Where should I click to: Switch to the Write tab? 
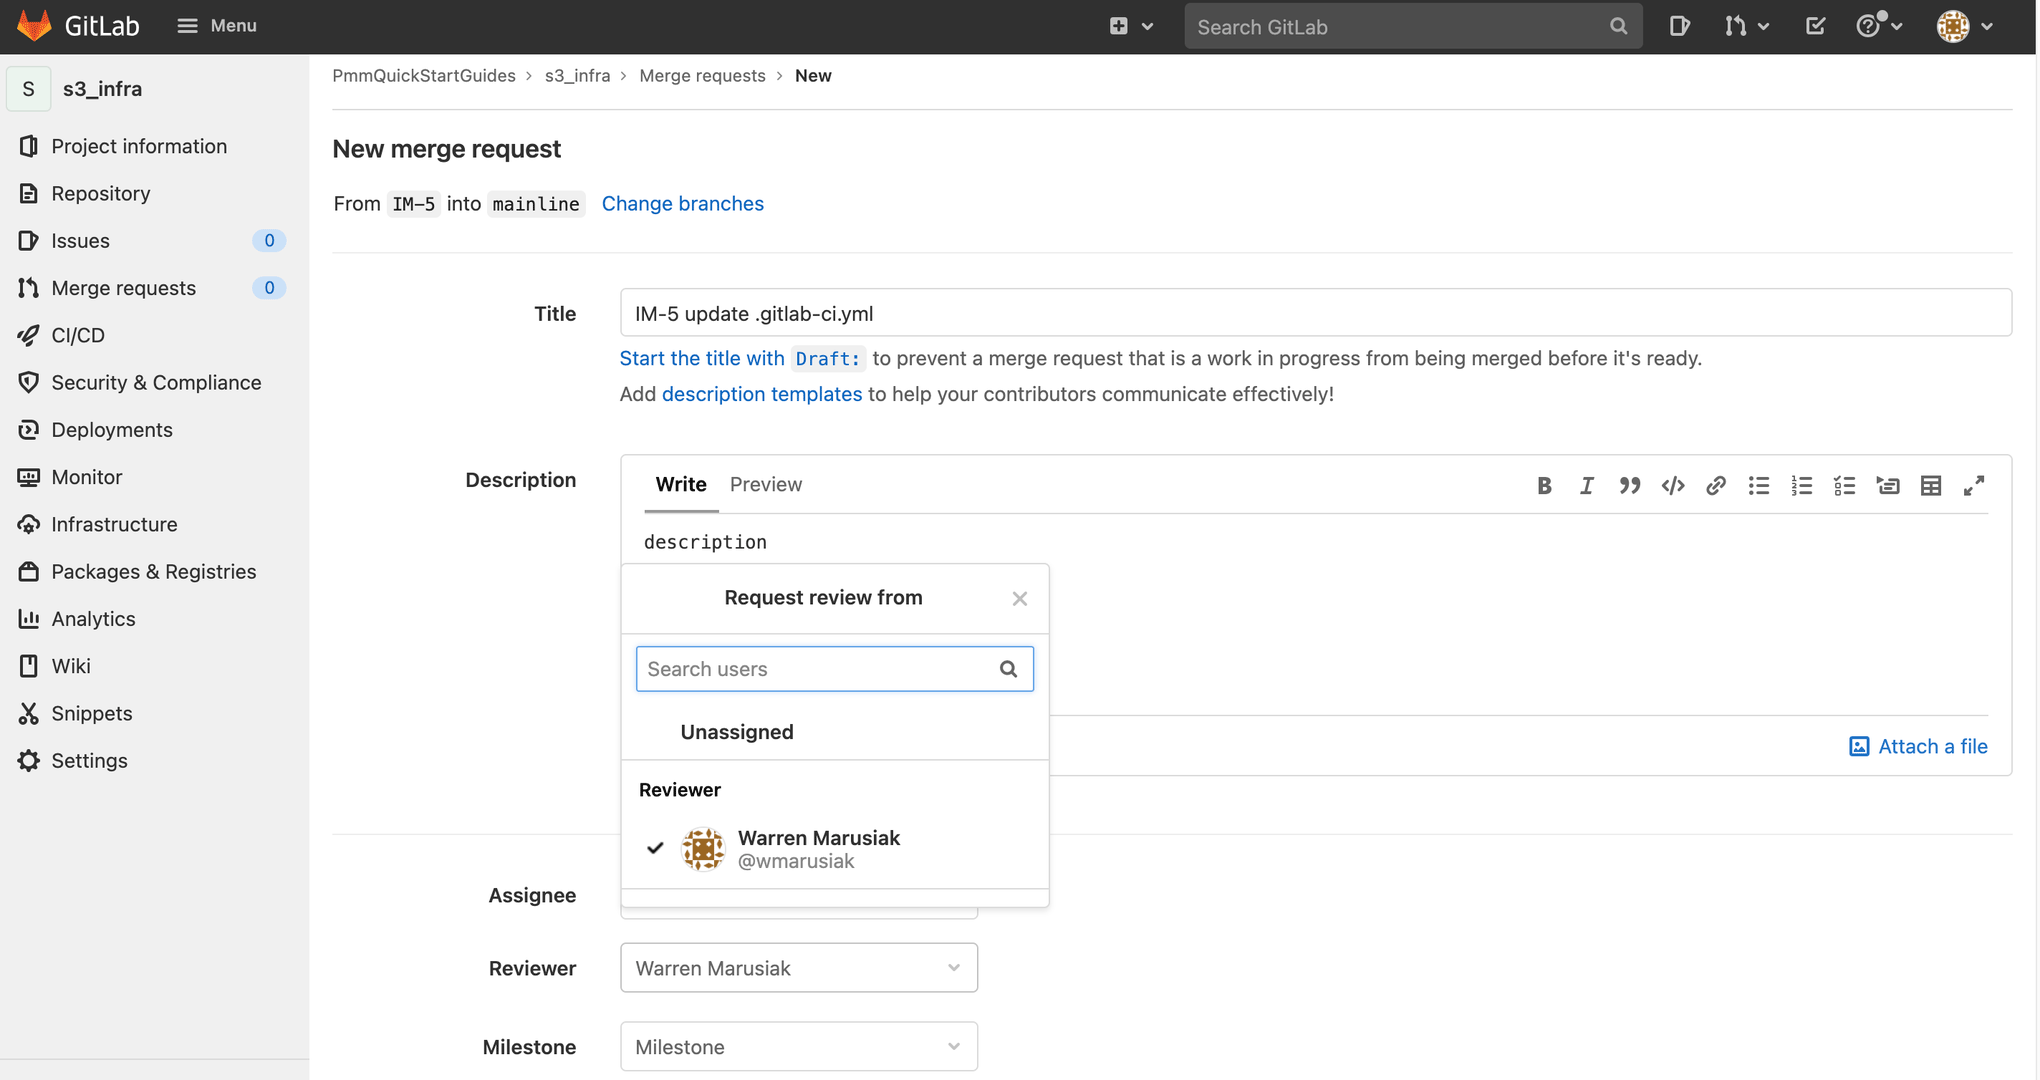click(680, 482)
